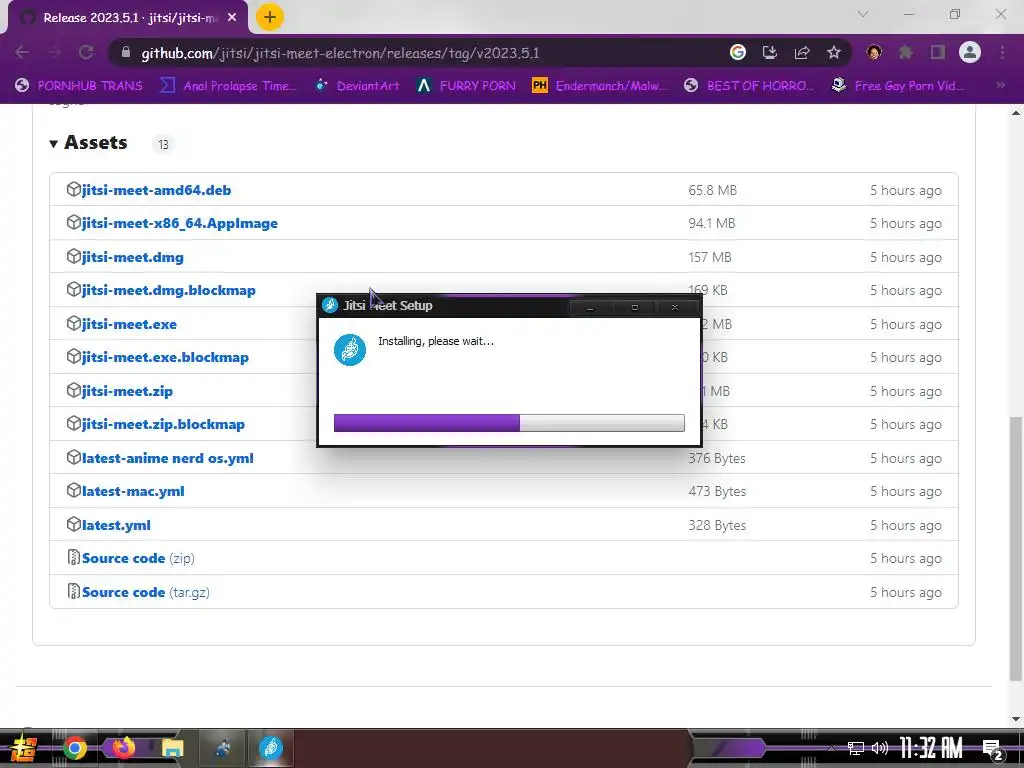The height and width of the screenshot is (768, 1024).
Task: Open File Explorer from taskbar
Action: click(172, 748)
